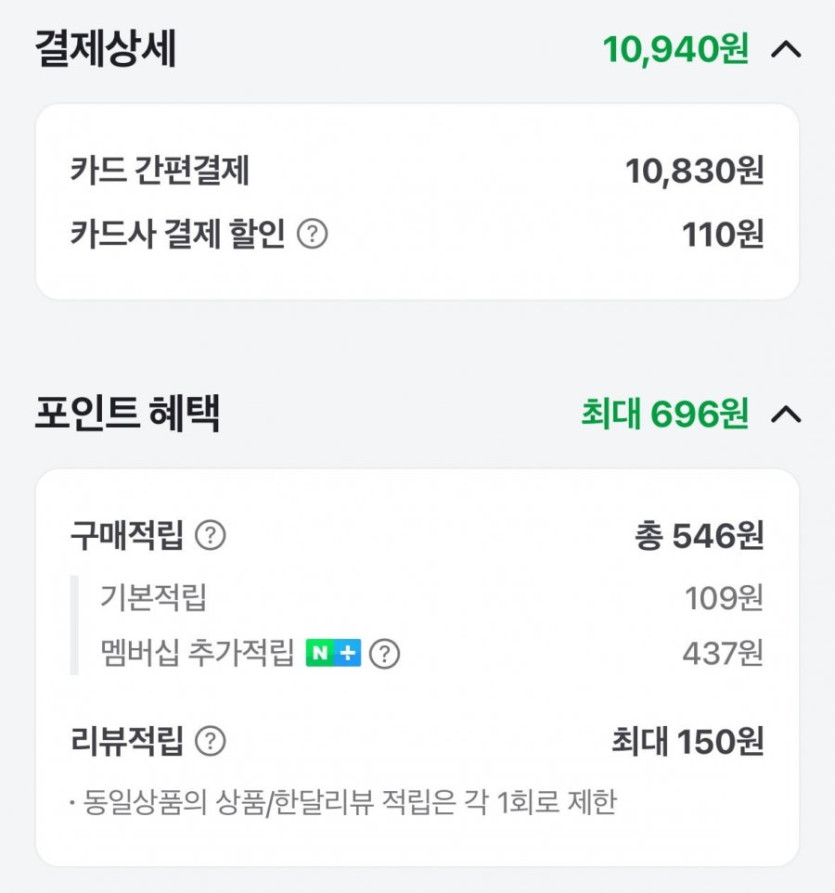The height and width of the screenshot is (893, 835).
Task: Open help icon after the N+ badge
Action: pos(384,654)
